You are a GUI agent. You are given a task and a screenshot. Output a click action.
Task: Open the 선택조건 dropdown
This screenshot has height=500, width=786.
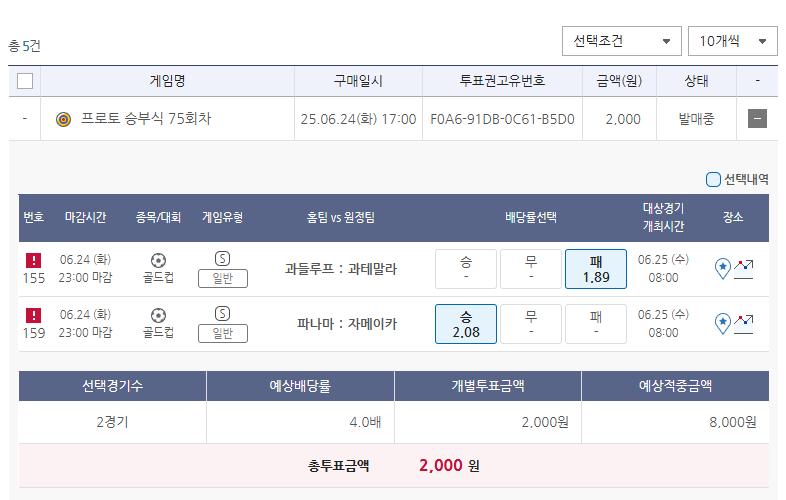pyautogui.click(x=622, y=41)
